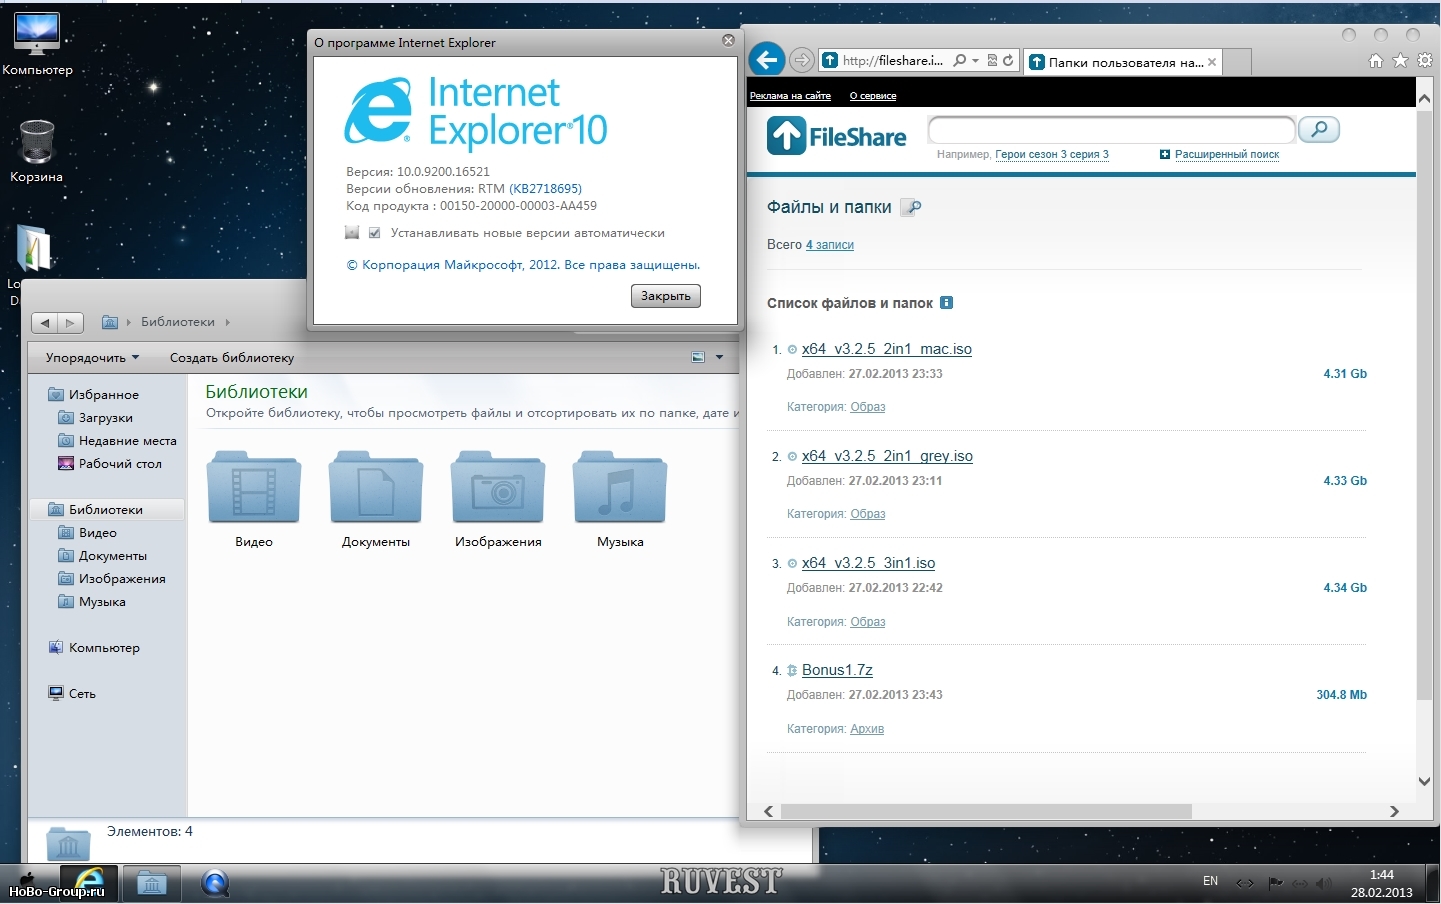This screenshot has width=1441, height=904.
Task: Expand the address bar autocomplete dropdown arrow
Action: [x=975, y=60]
